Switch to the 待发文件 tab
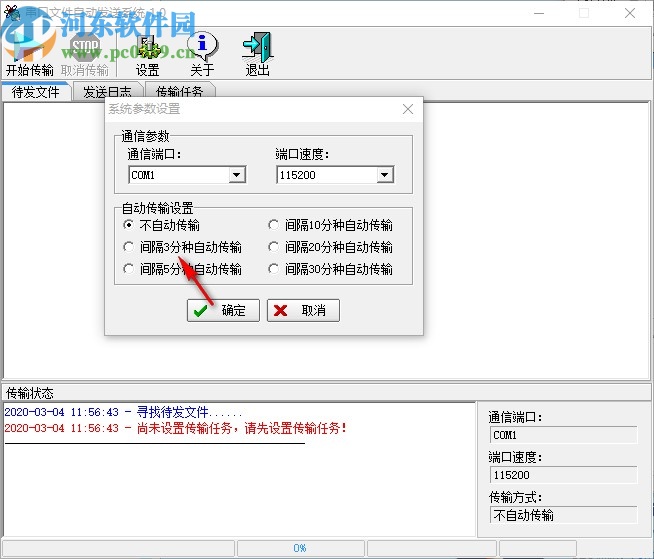The image size is (654, 559). pyautogui.click(x=35, y=92)
